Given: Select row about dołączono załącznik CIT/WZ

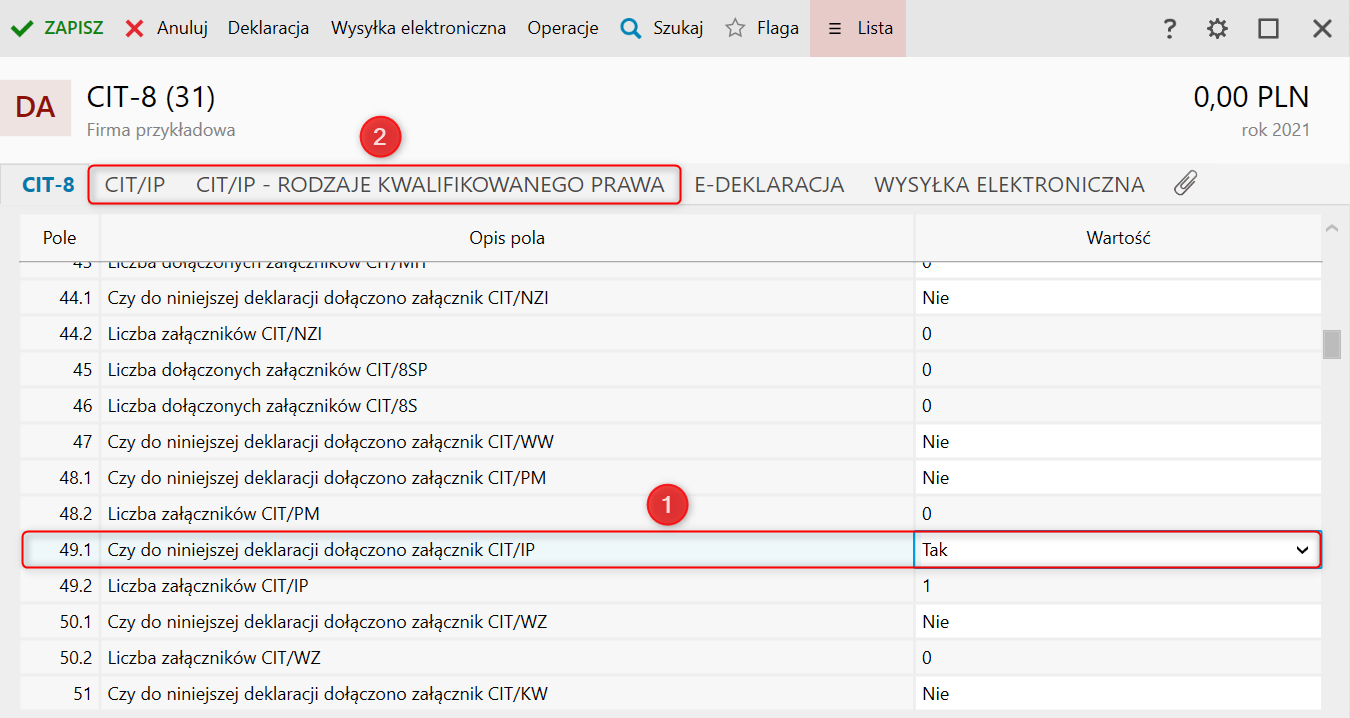Looking at the screenshot, I should pos(671,622).
